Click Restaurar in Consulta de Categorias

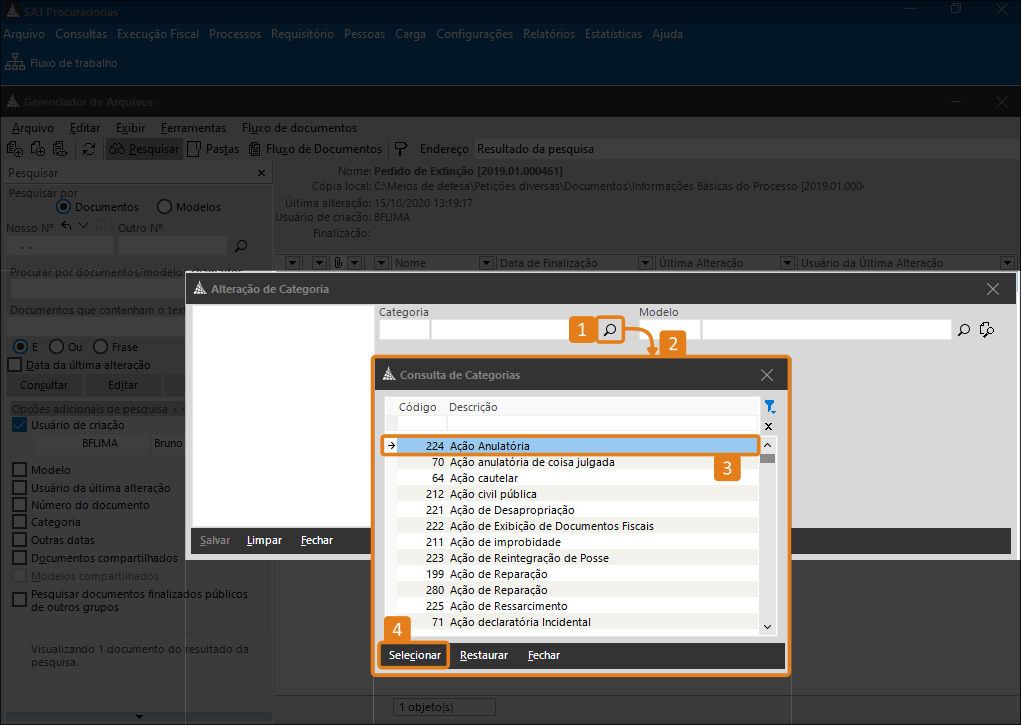[484, 656]
